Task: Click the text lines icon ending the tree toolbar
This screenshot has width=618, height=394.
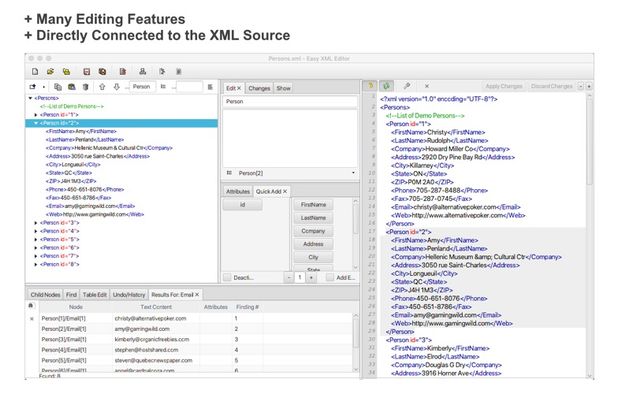Action: pos(210,87)
